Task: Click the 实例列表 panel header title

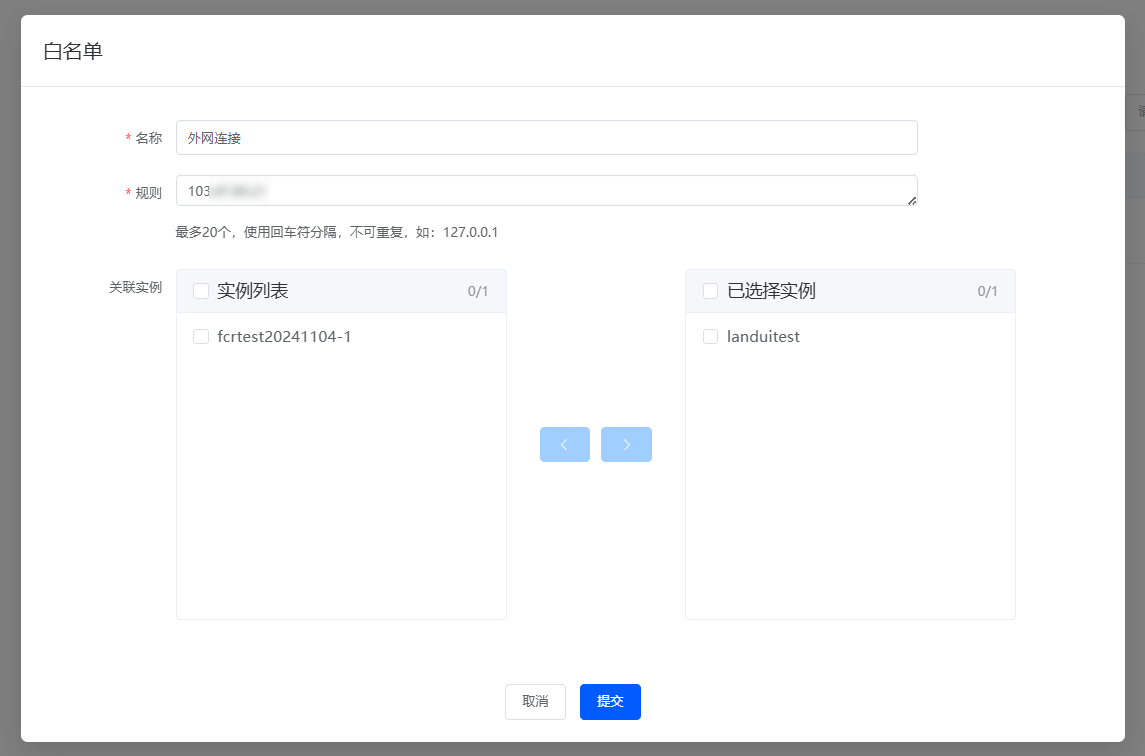Action: 253,291
